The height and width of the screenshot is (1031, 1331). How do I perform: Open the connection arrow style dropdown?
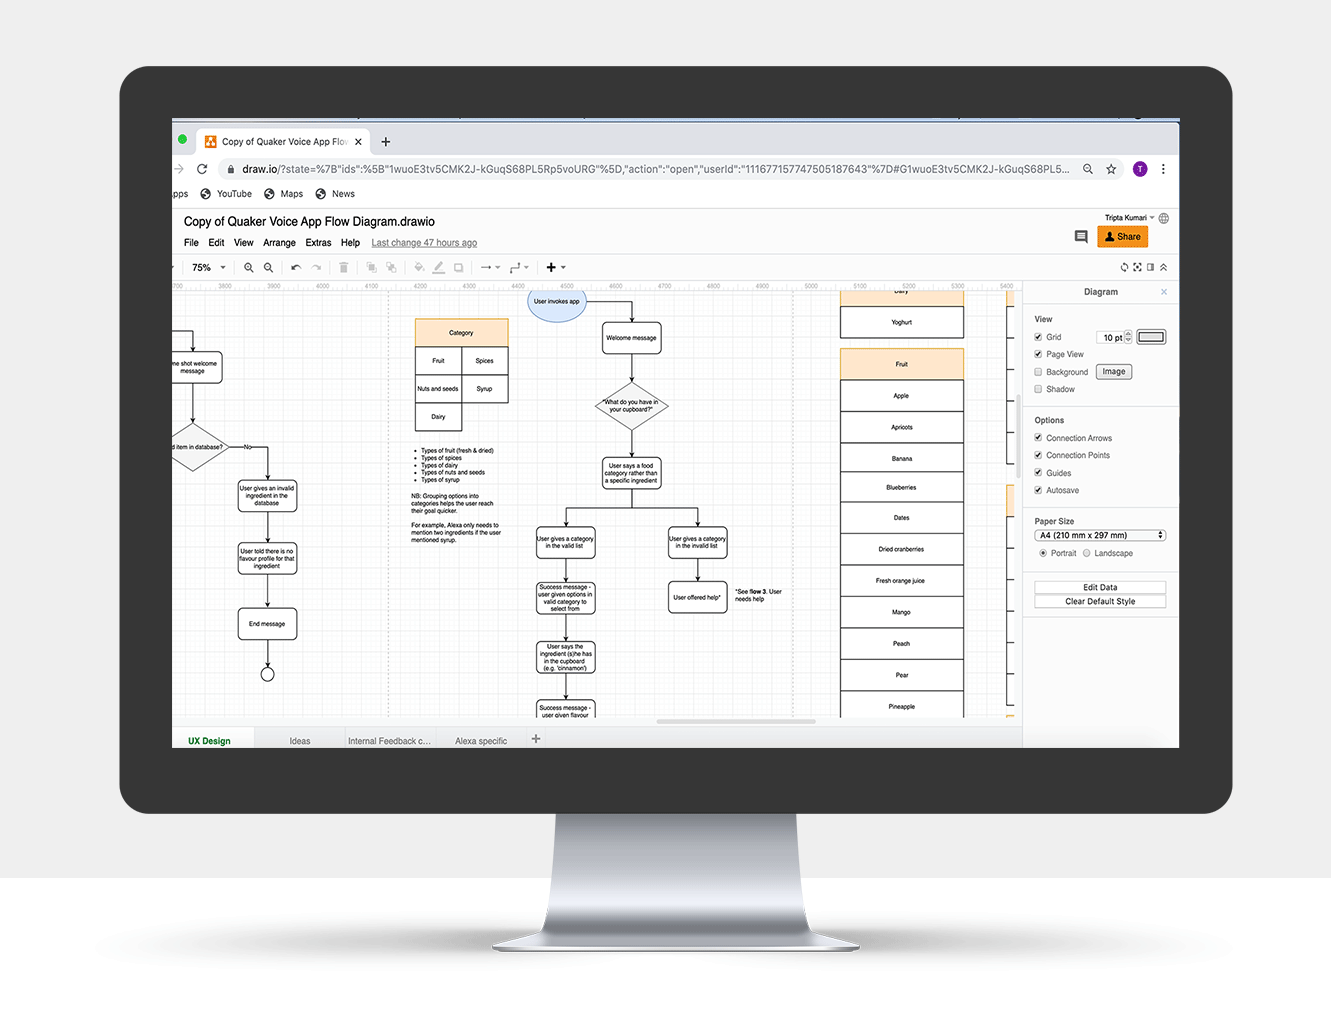point(490,268)
